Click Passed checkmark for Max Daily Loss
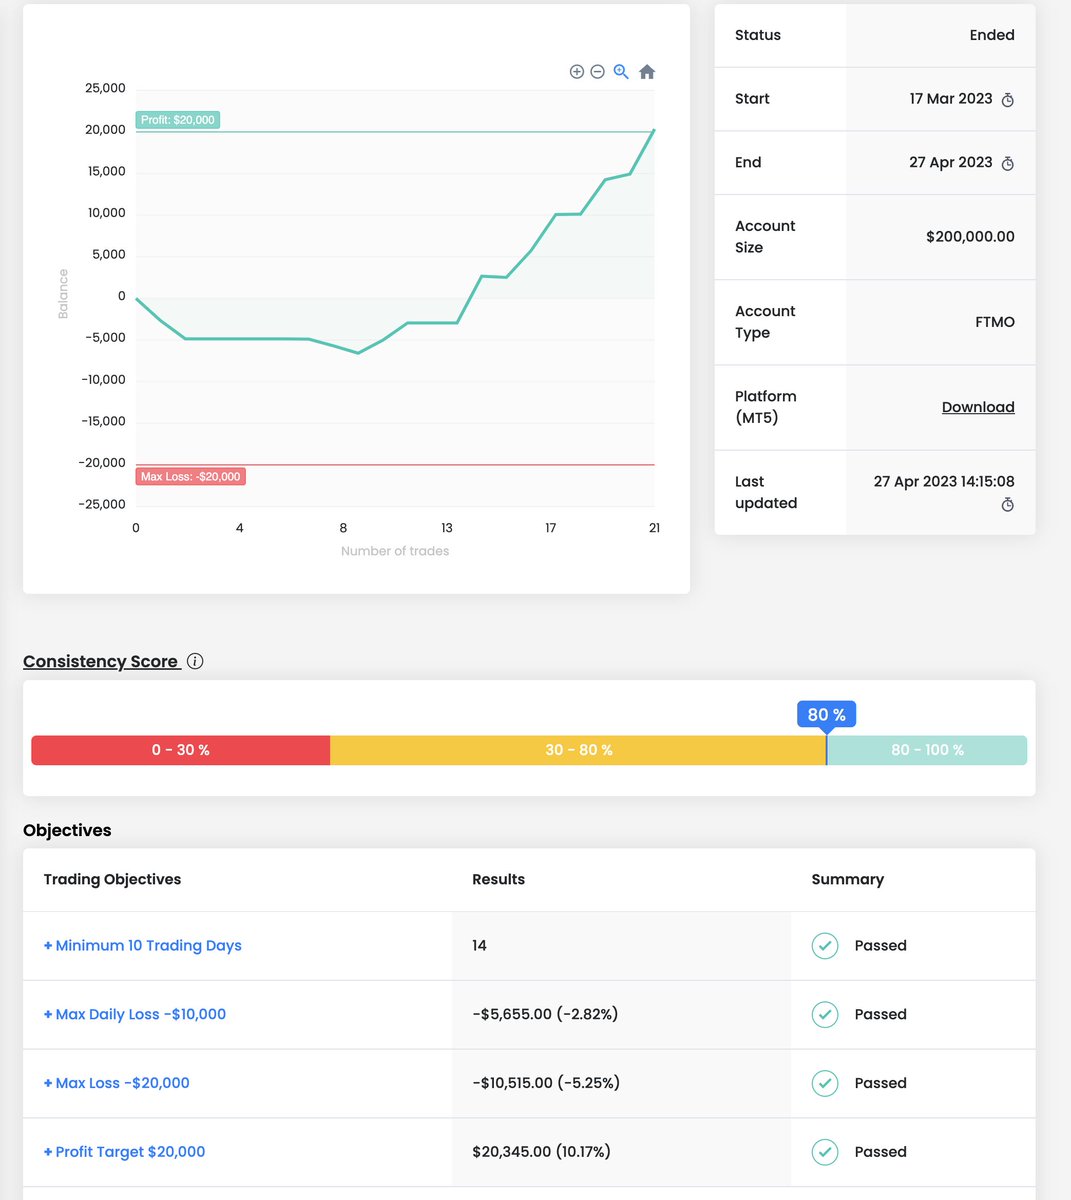 824,1014
